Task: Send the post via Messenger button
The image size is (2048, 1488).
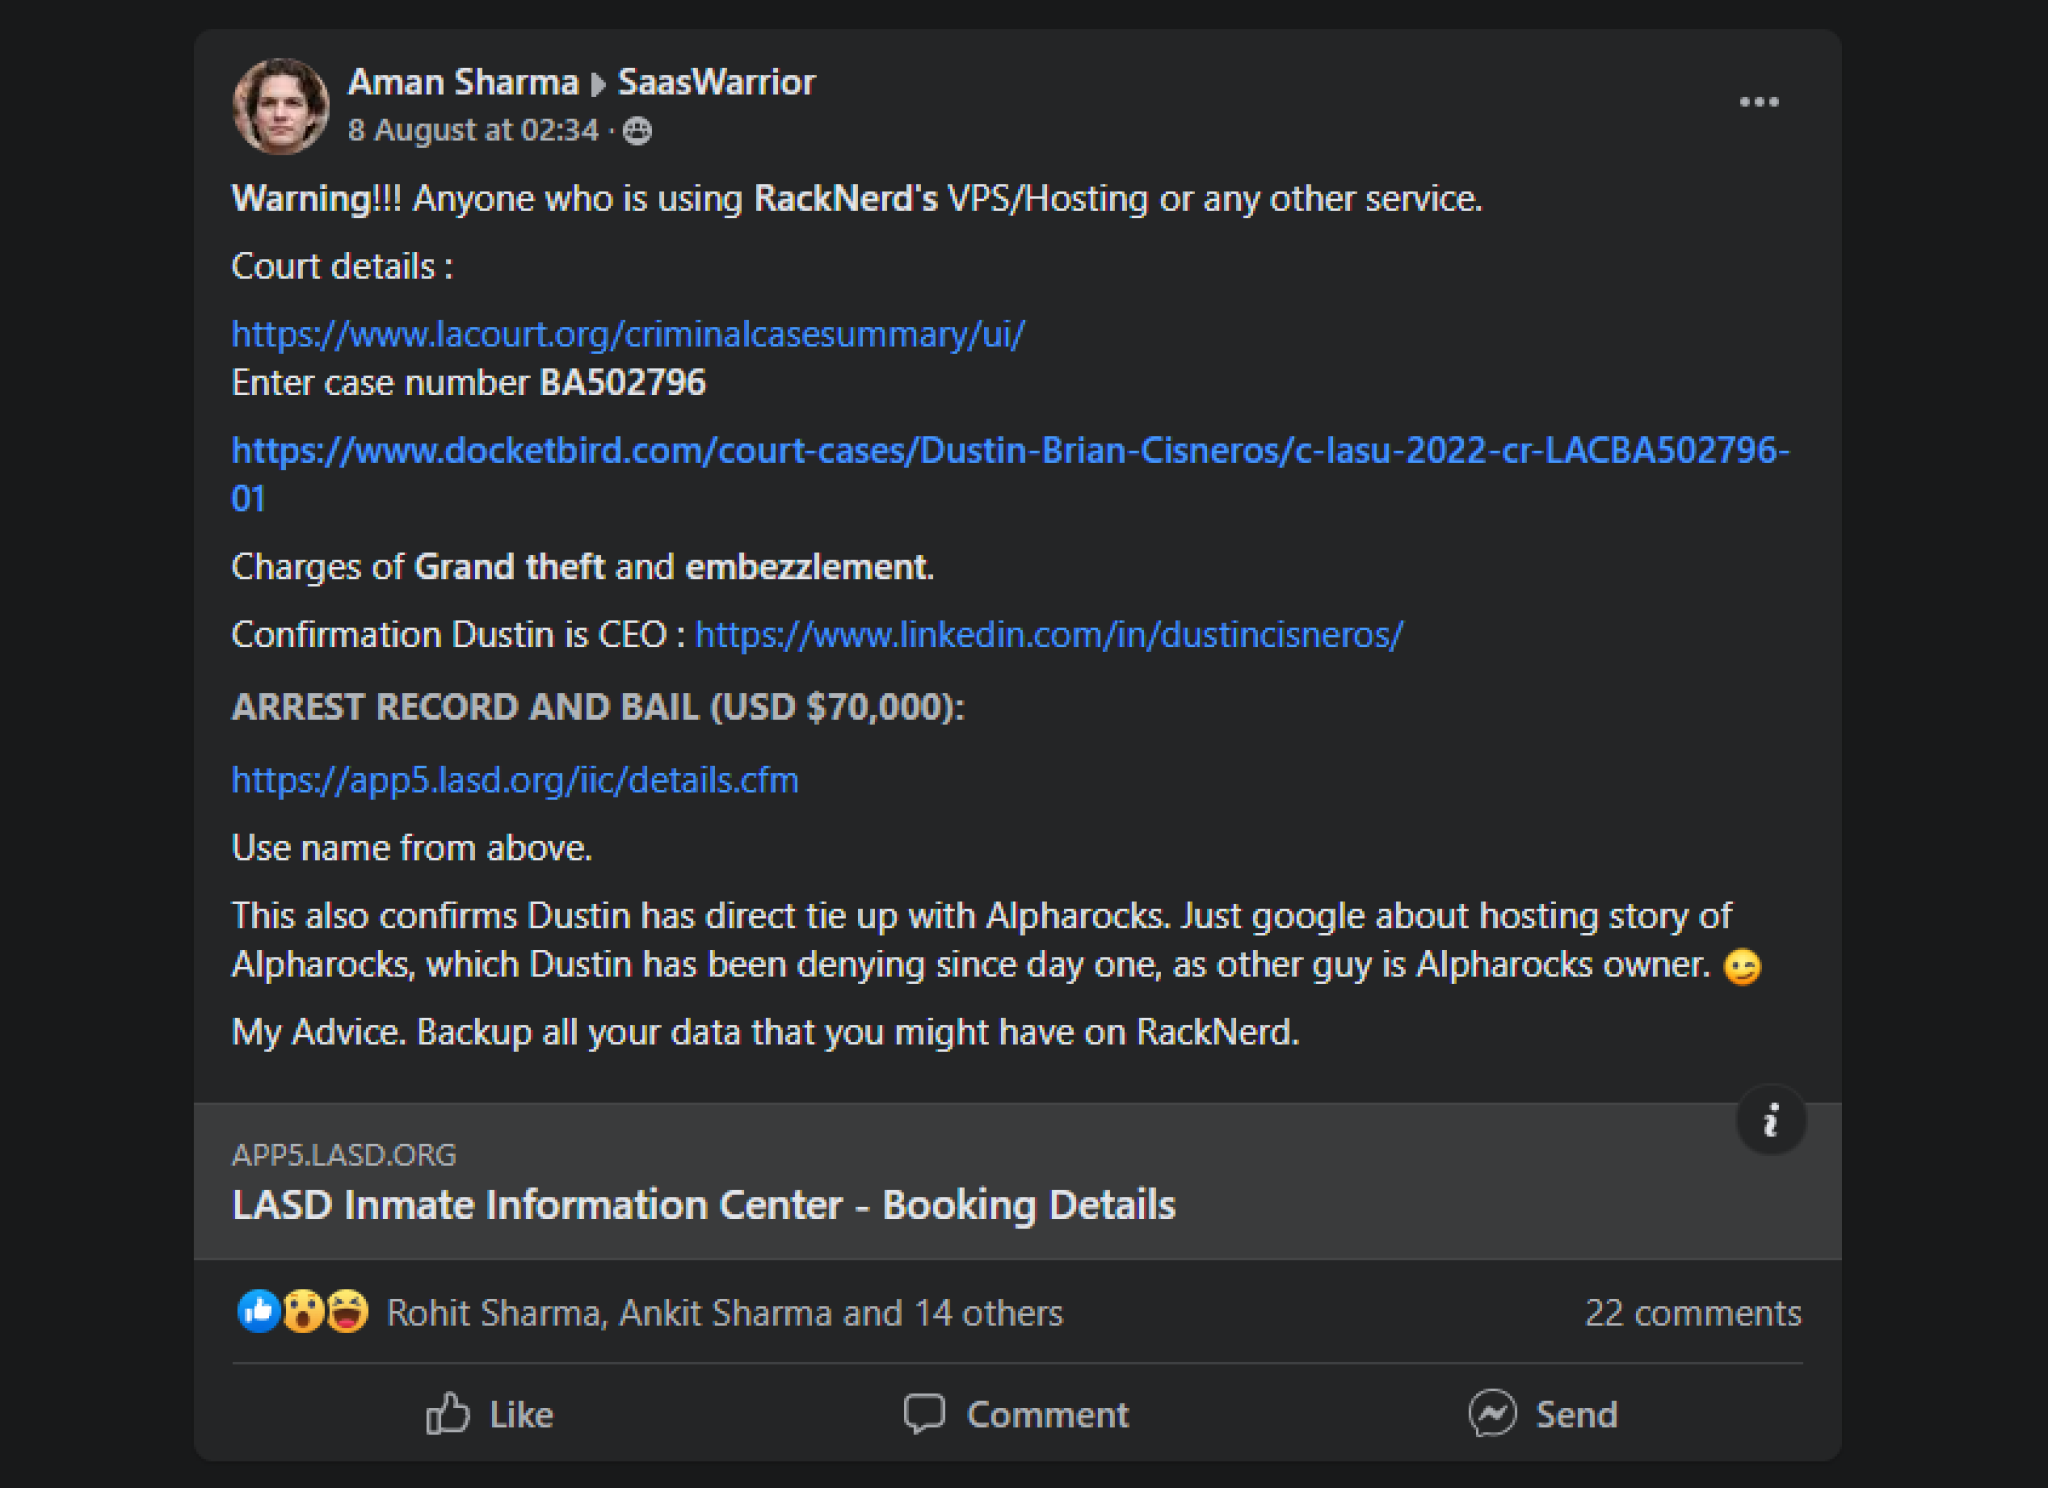Action: [1543, 1414]
